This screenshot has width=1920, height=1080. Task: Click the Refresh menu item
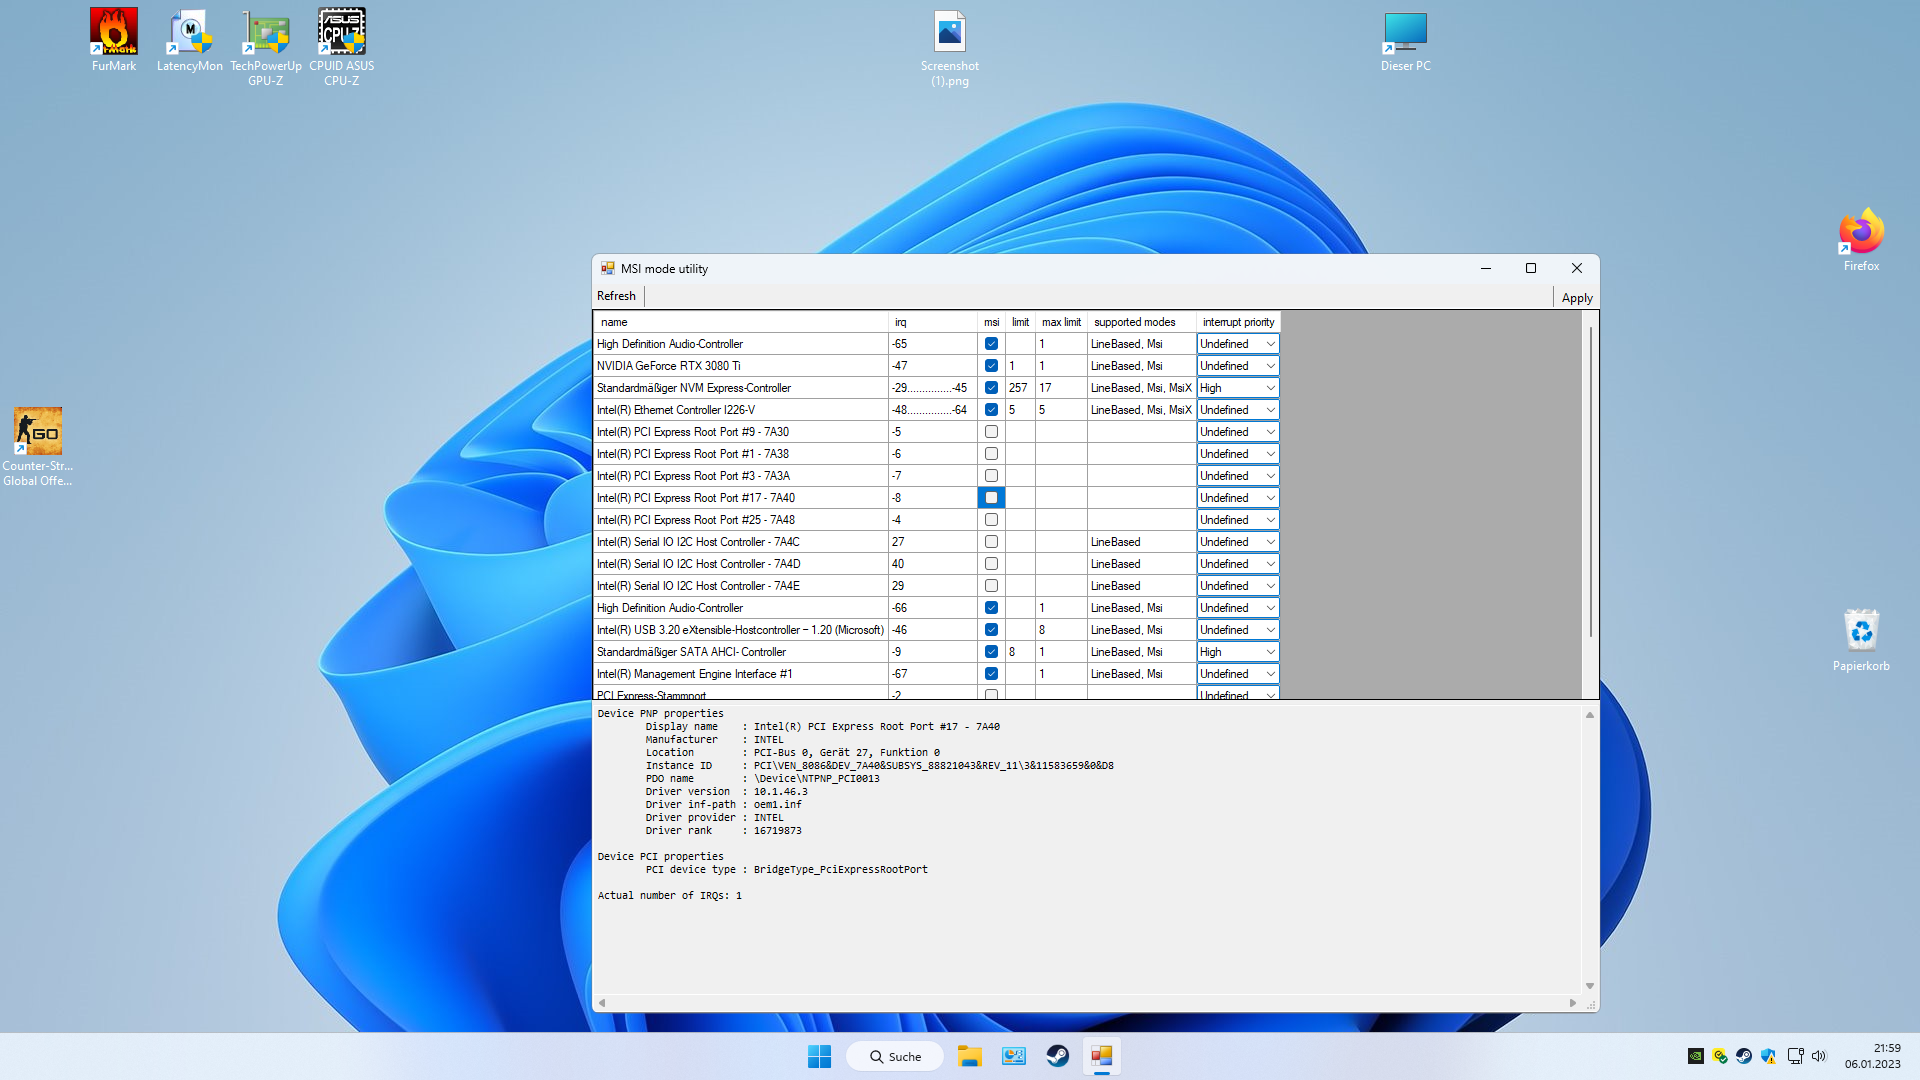click(x=616, y=296)
